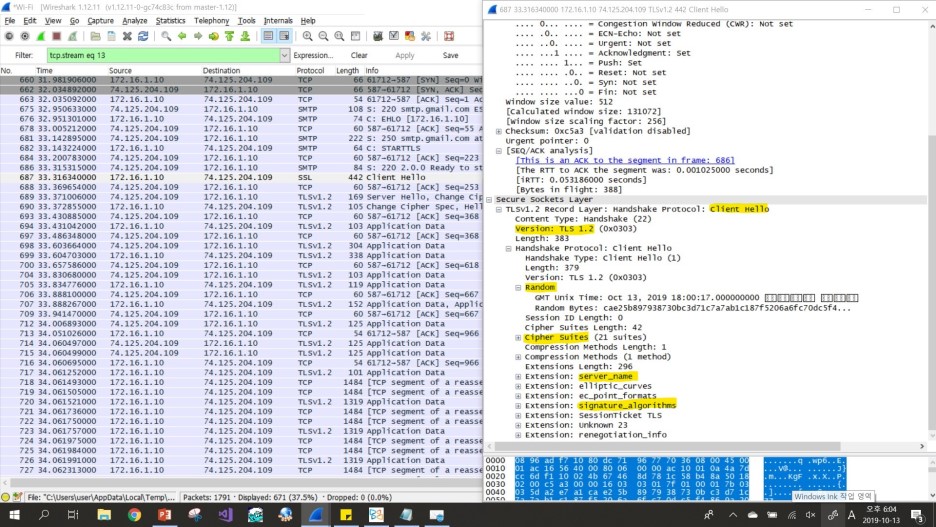Open the display filter history dropdown
Image resolution: width=936 pixels, height=527 pixels.
click(284, 56)
